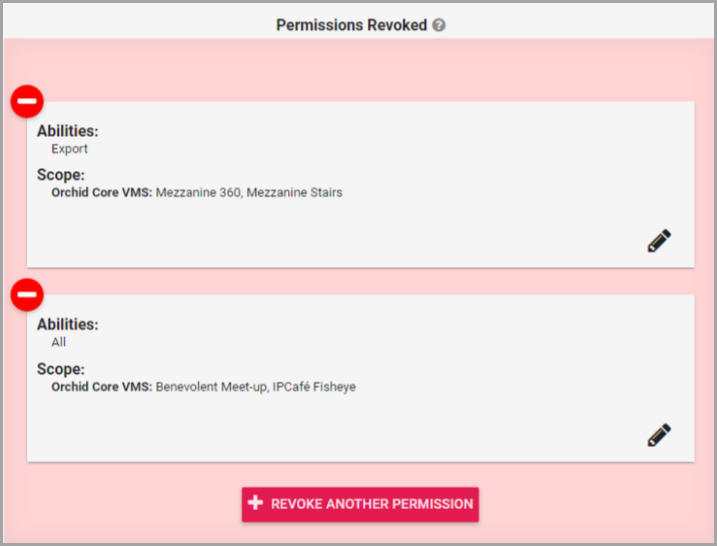The height and width of the screenshot is (546, 717).
Task: Delete the All abilities revoked permission
Action: (x=27, y=295)
